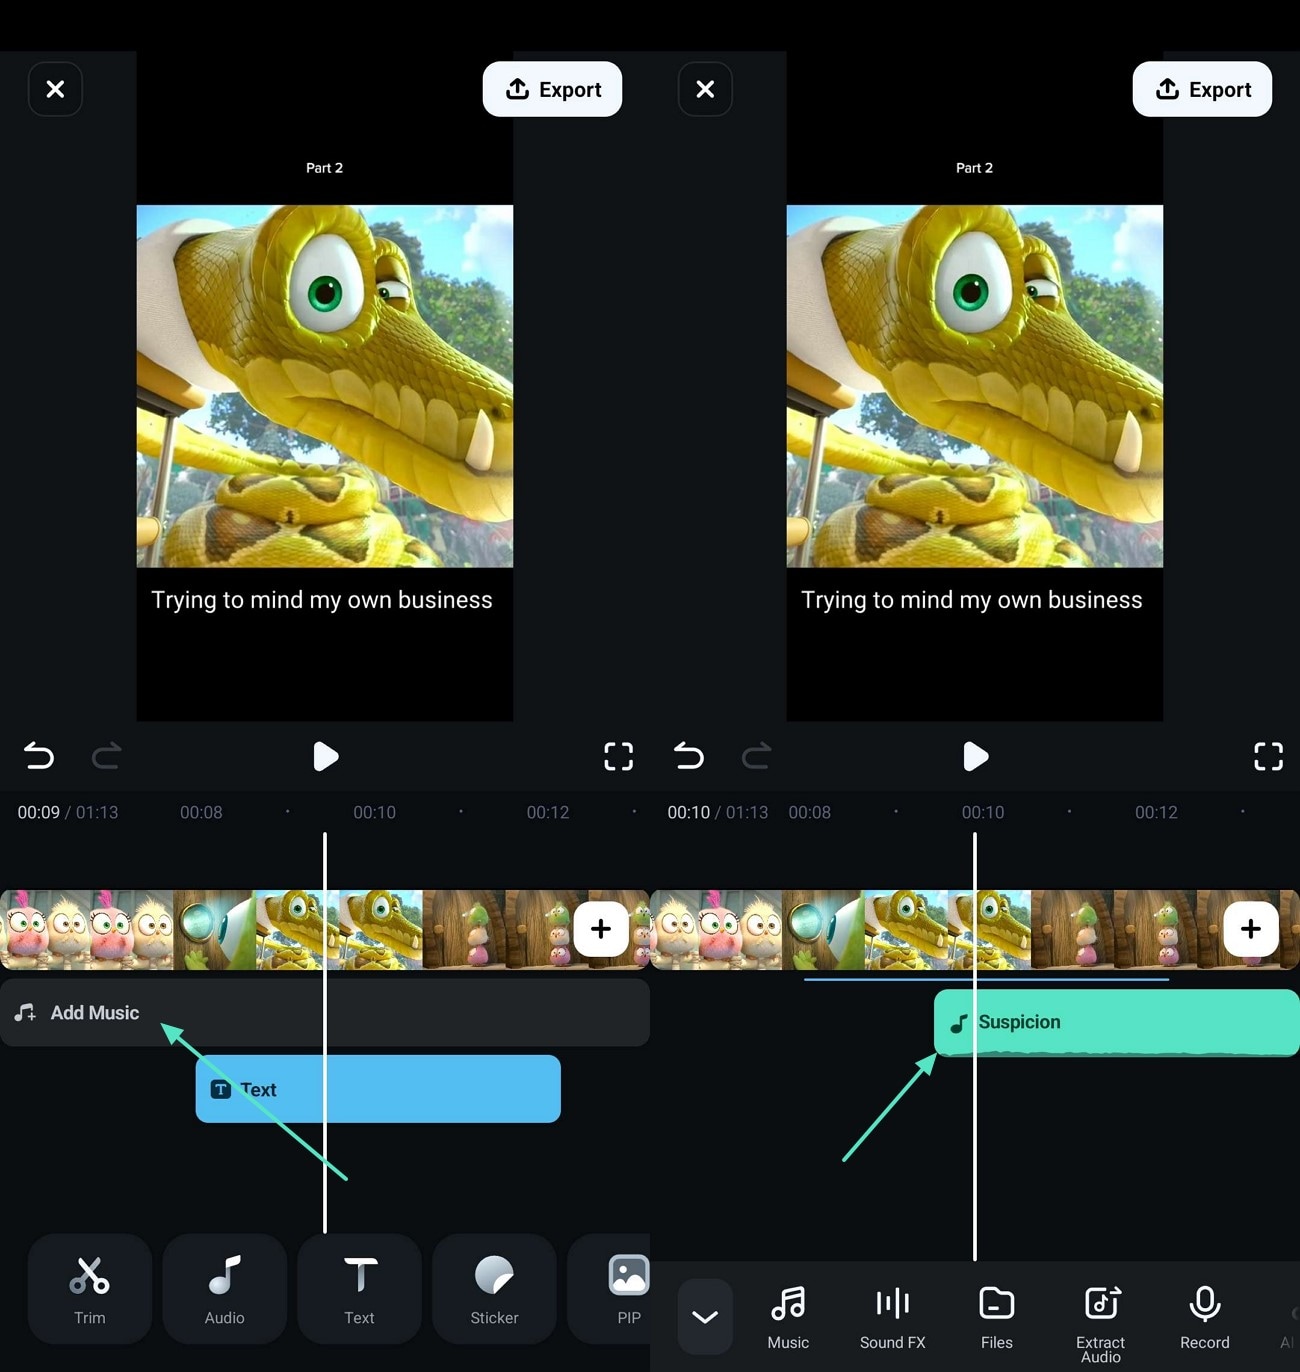Open the PIP tool

point(610,1288)
